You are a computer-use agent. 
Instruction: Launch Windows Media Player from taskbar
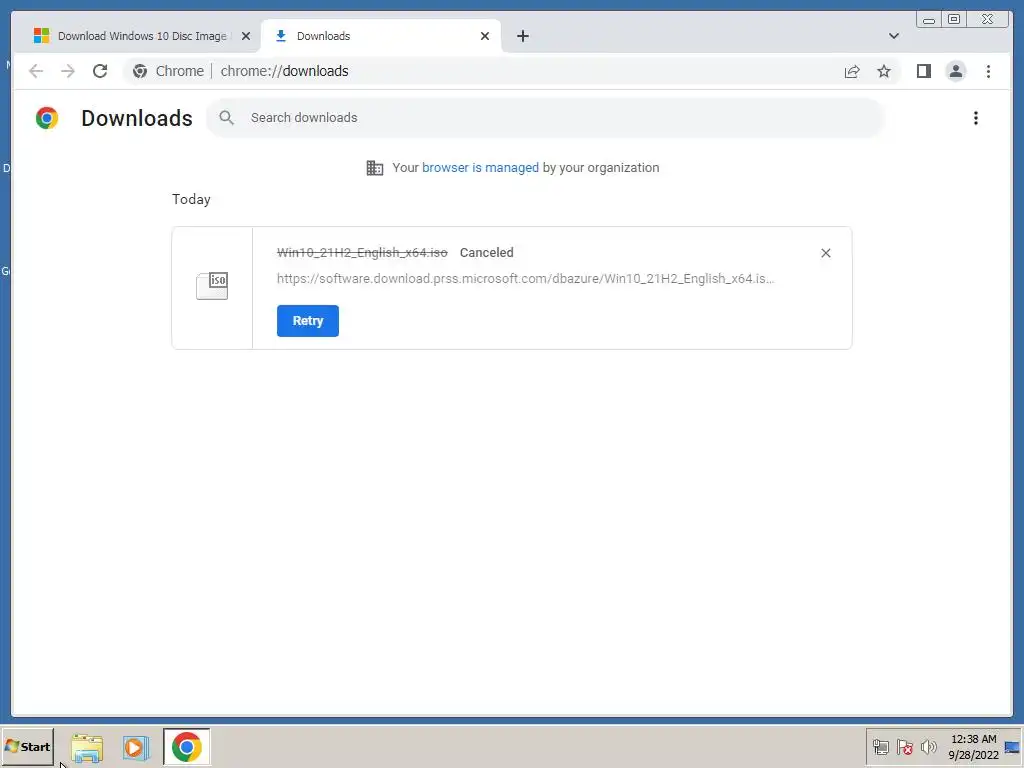(x=136, y=748)
